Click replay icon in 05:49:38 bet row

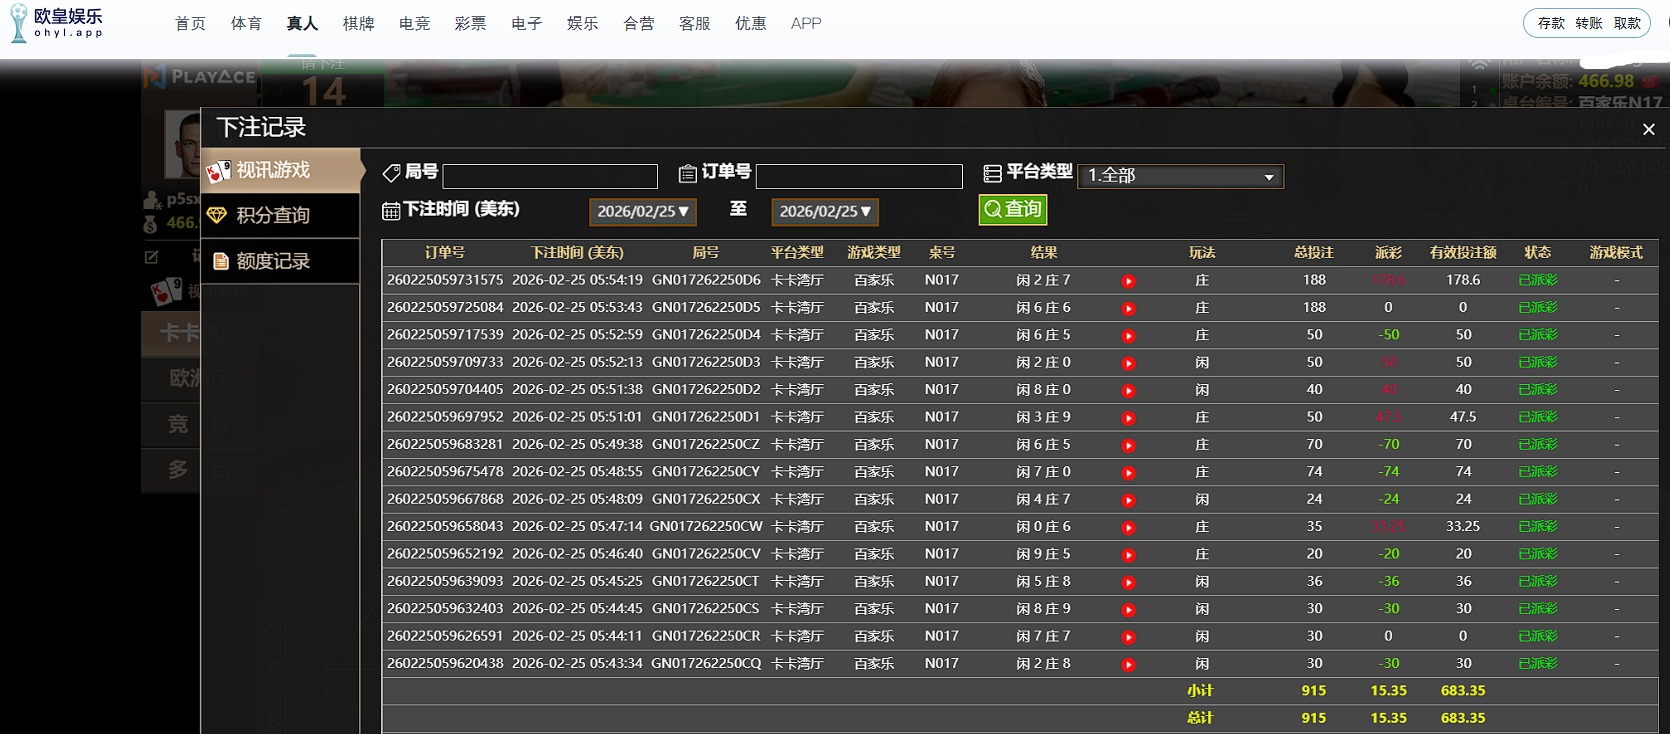pos(1128,445)
